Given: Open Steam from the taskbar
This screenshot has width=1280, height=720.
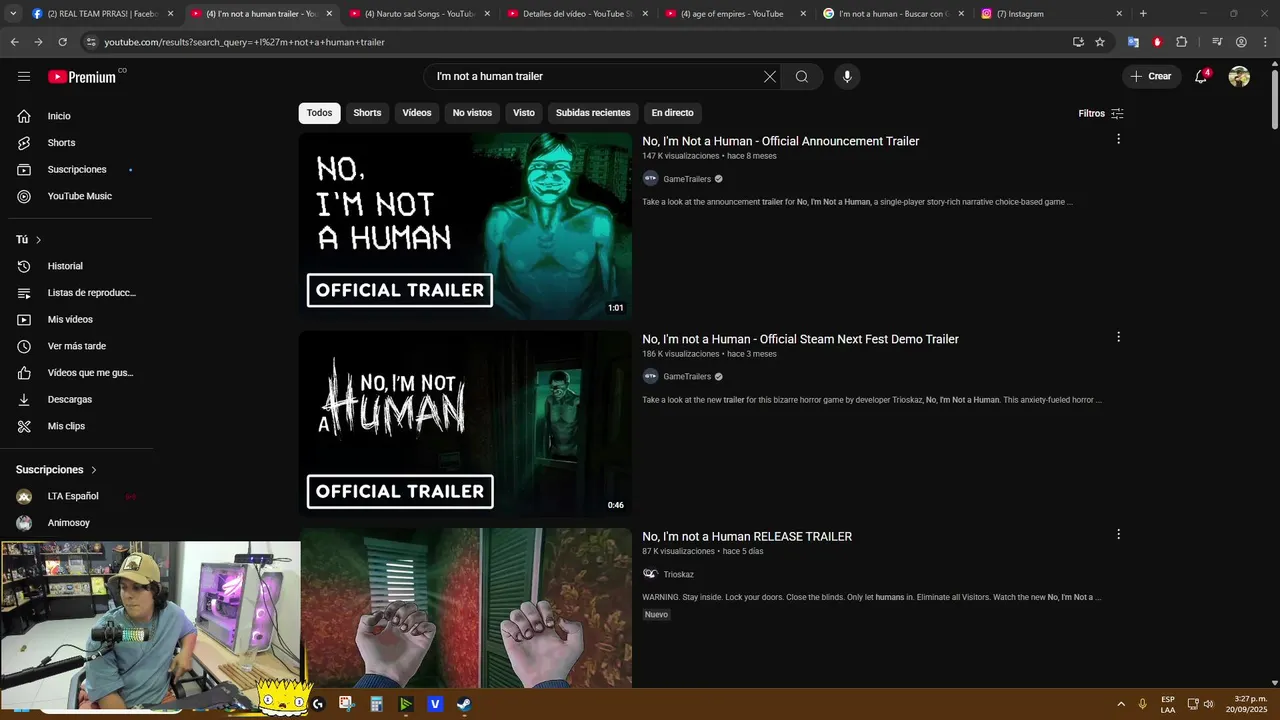Looking at the screenshot, I should pyautogui.click(x=464, y=704).
